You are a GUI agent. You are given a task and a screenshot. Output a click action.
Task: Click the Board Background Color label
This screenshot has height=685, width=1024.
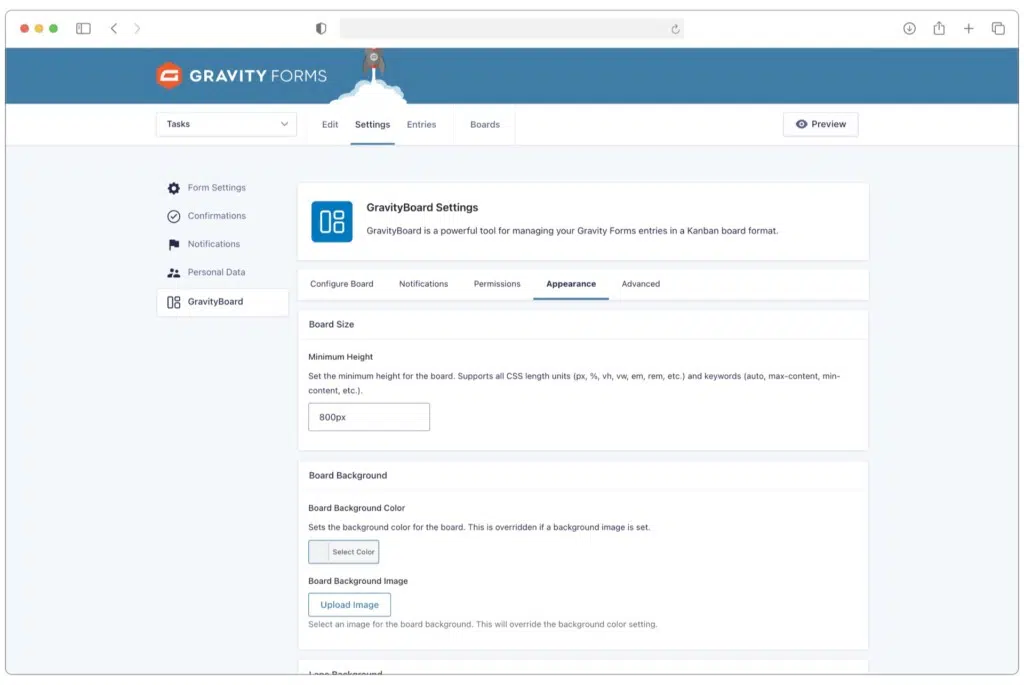(357, 508)
